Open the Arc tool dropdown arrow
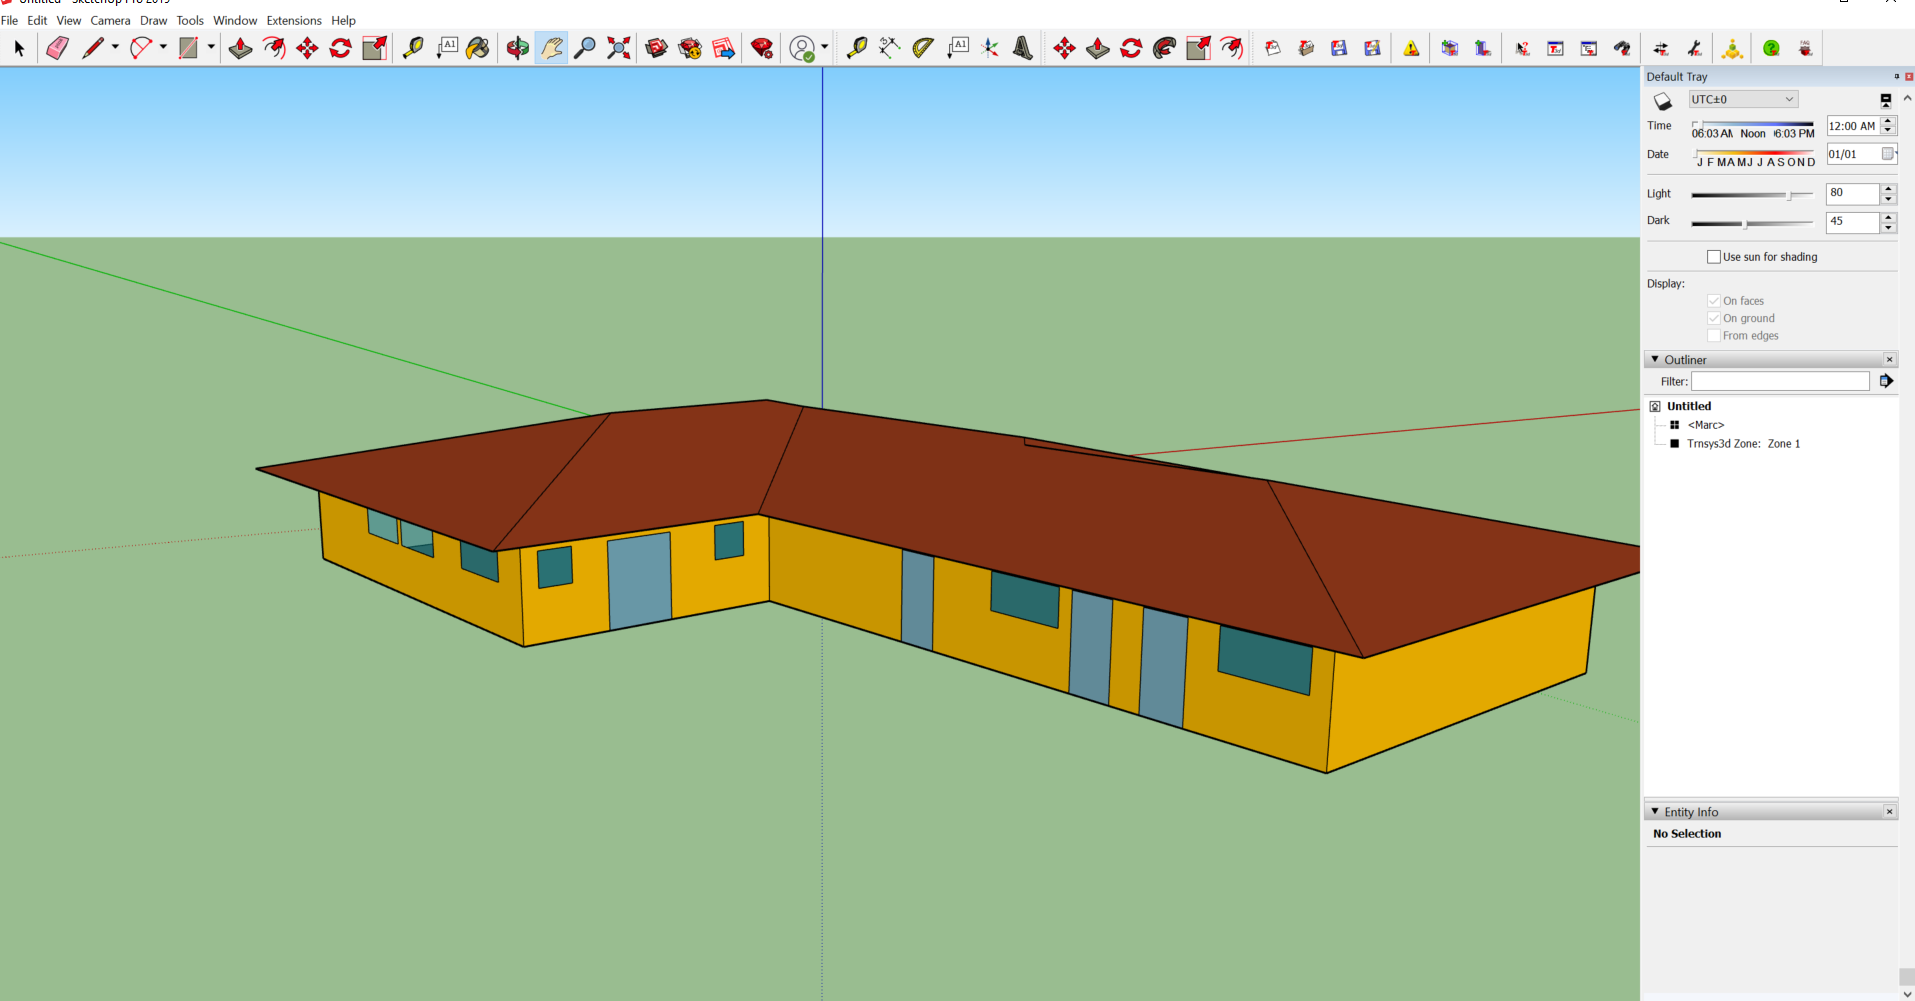The image size is (1915, 1001). point(163,47)
